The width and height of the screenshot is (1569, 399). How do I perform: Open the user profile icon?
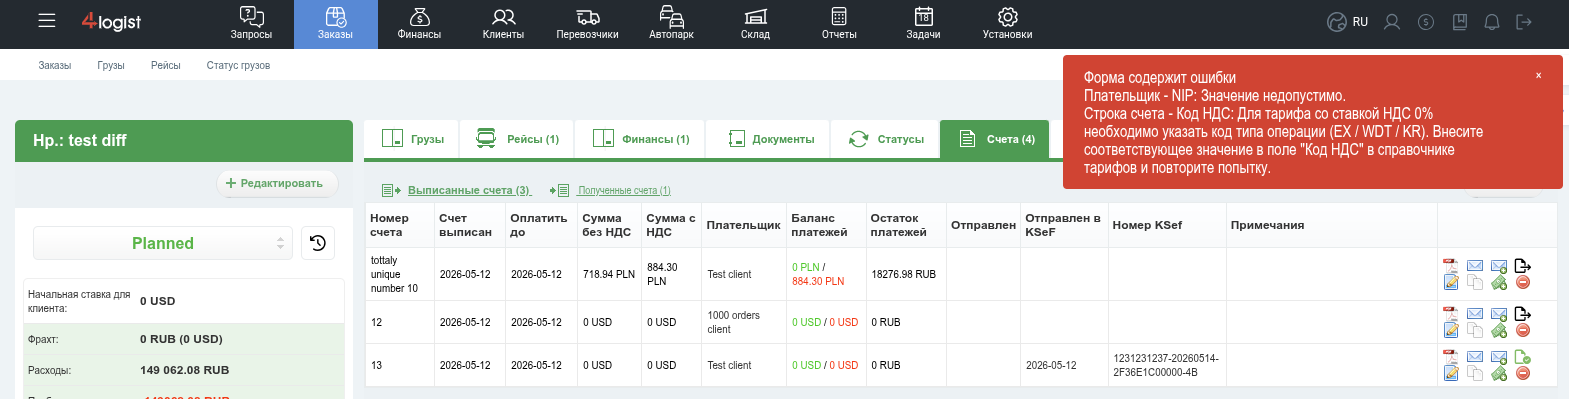click(x=1392, y=22)
